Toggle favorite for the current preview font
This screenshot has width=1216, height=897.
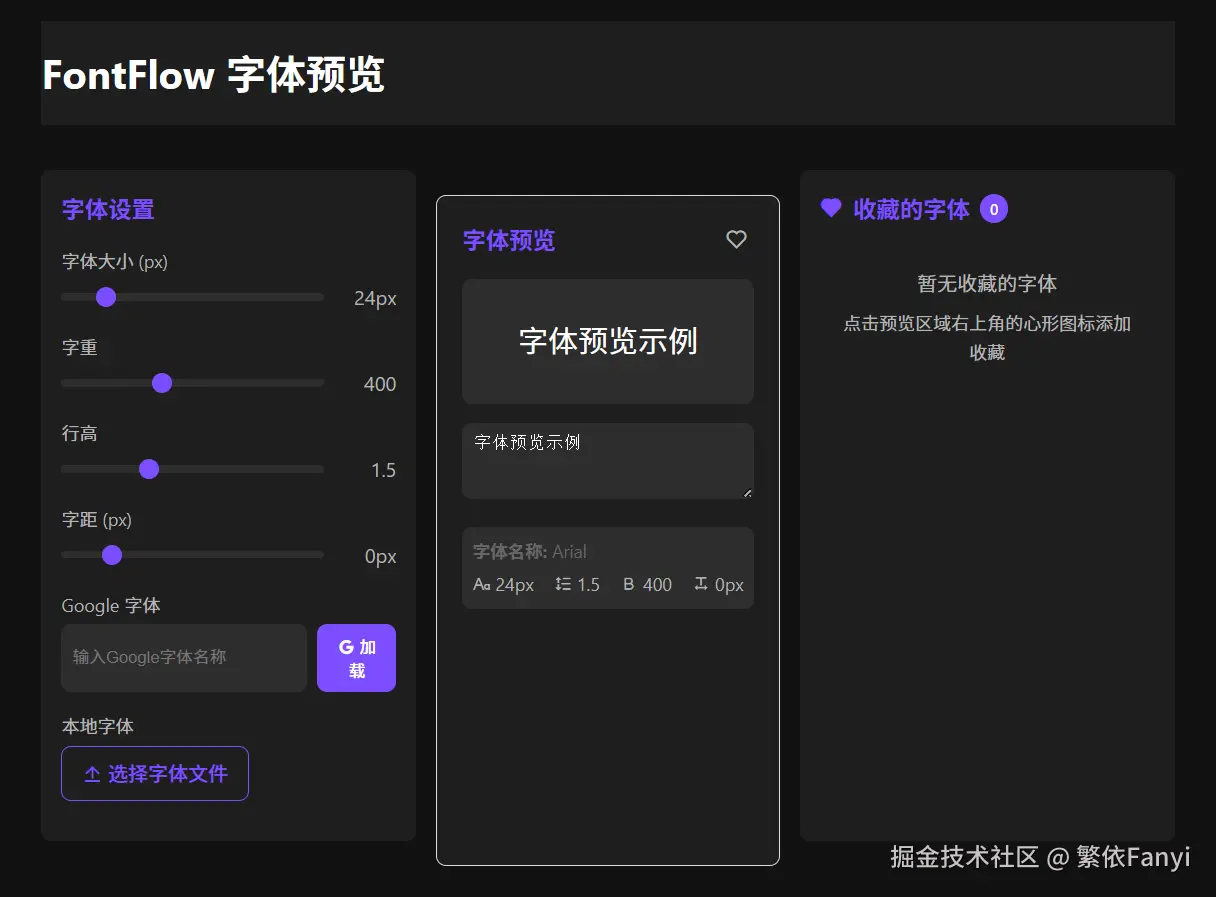point(736,239)
